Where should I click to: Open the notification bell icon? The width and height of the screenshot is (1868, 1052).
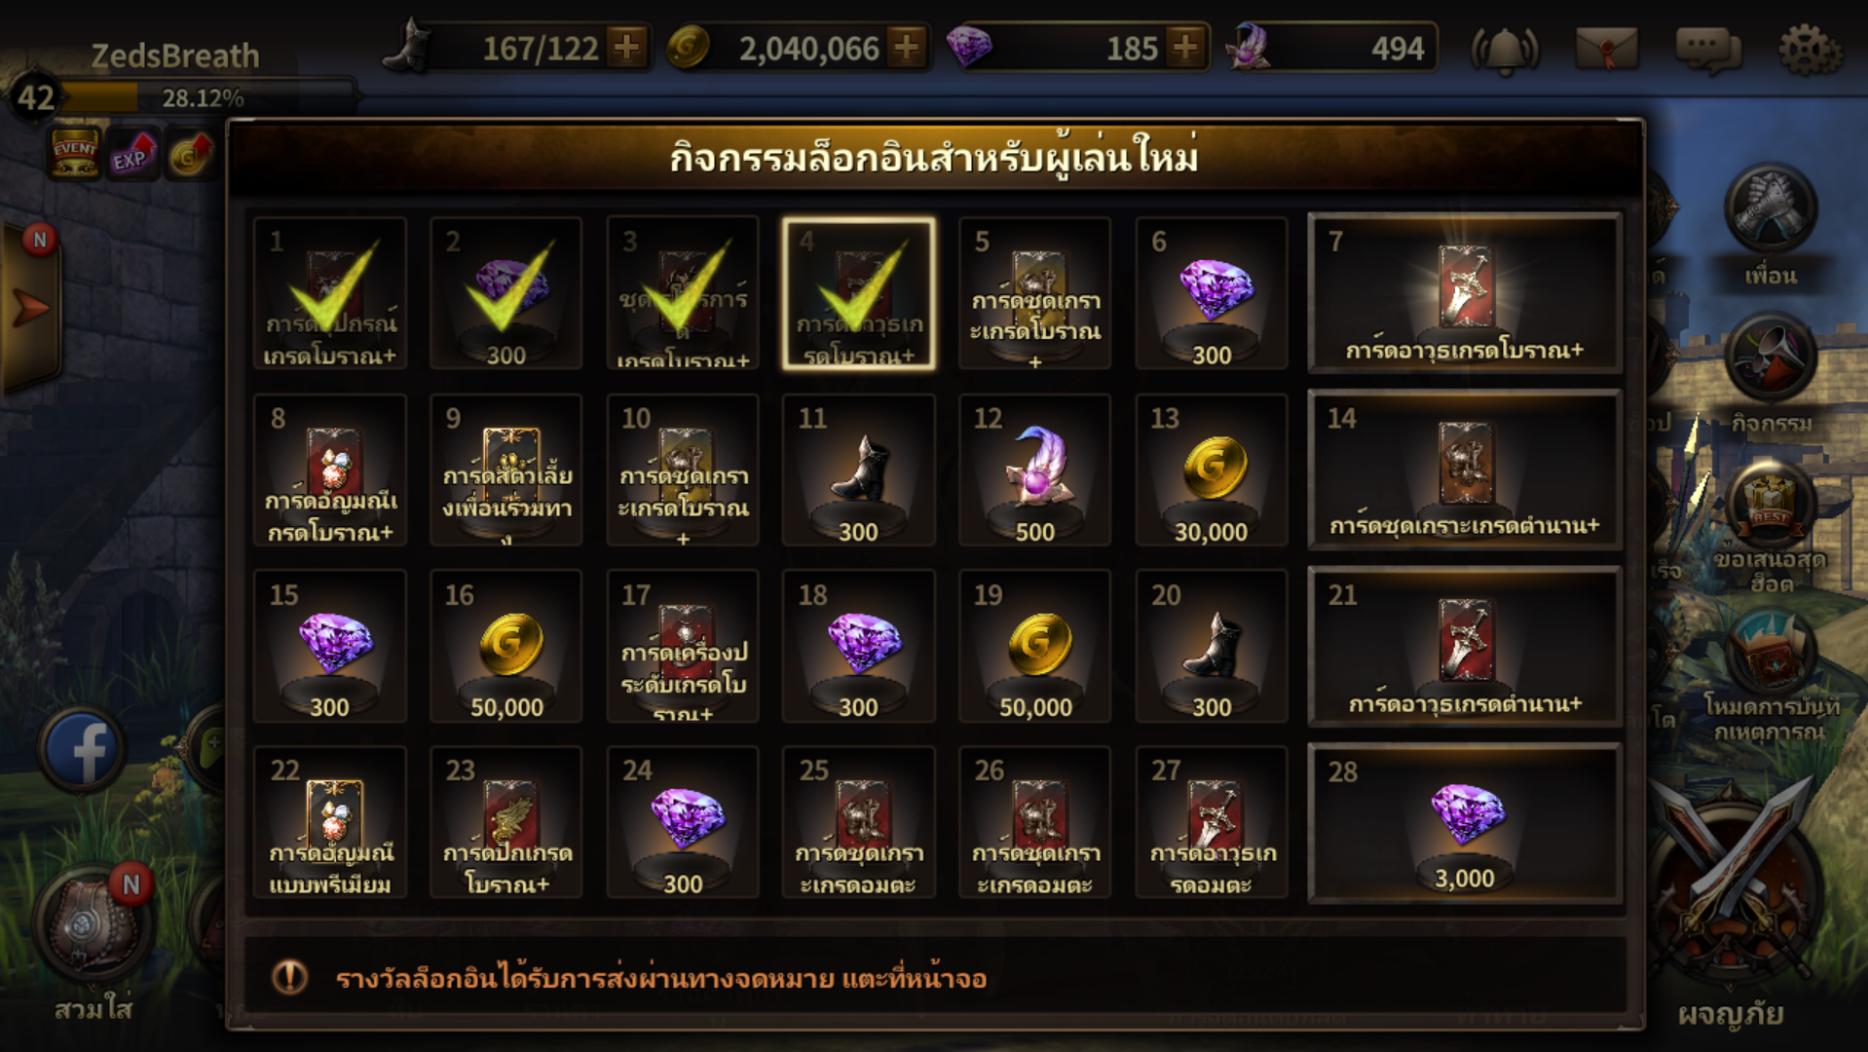pyautogui.click(x=1504, y=48)
